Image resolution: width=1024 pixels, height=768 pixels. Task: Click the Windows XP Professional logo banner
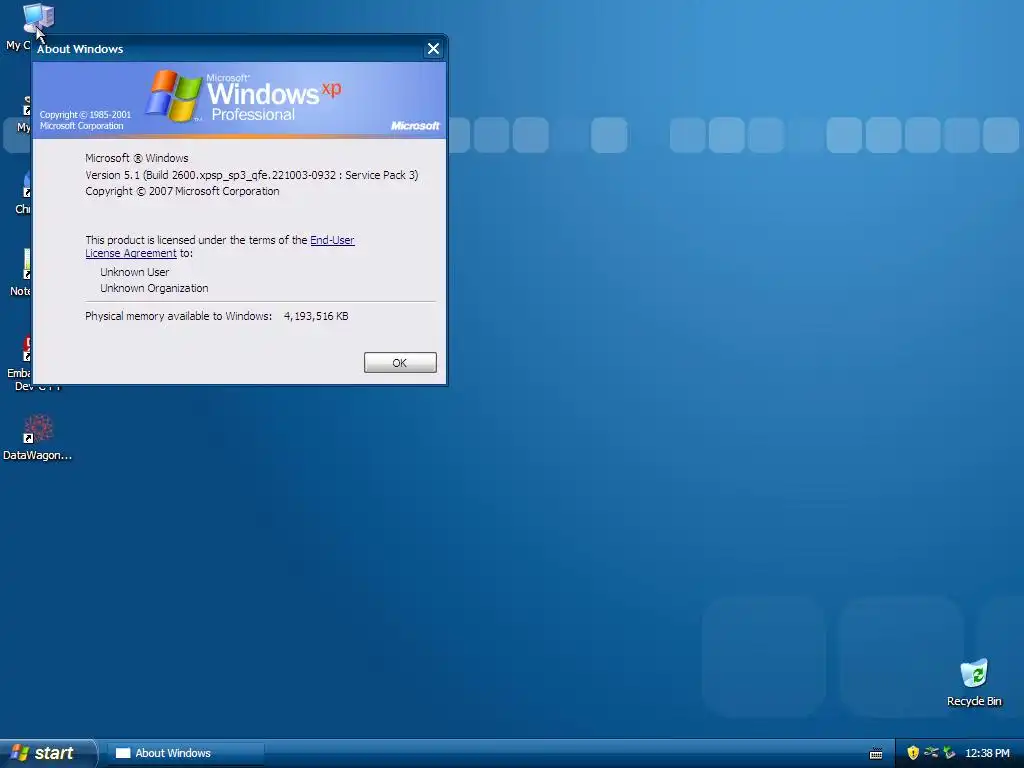coord(239,100)
